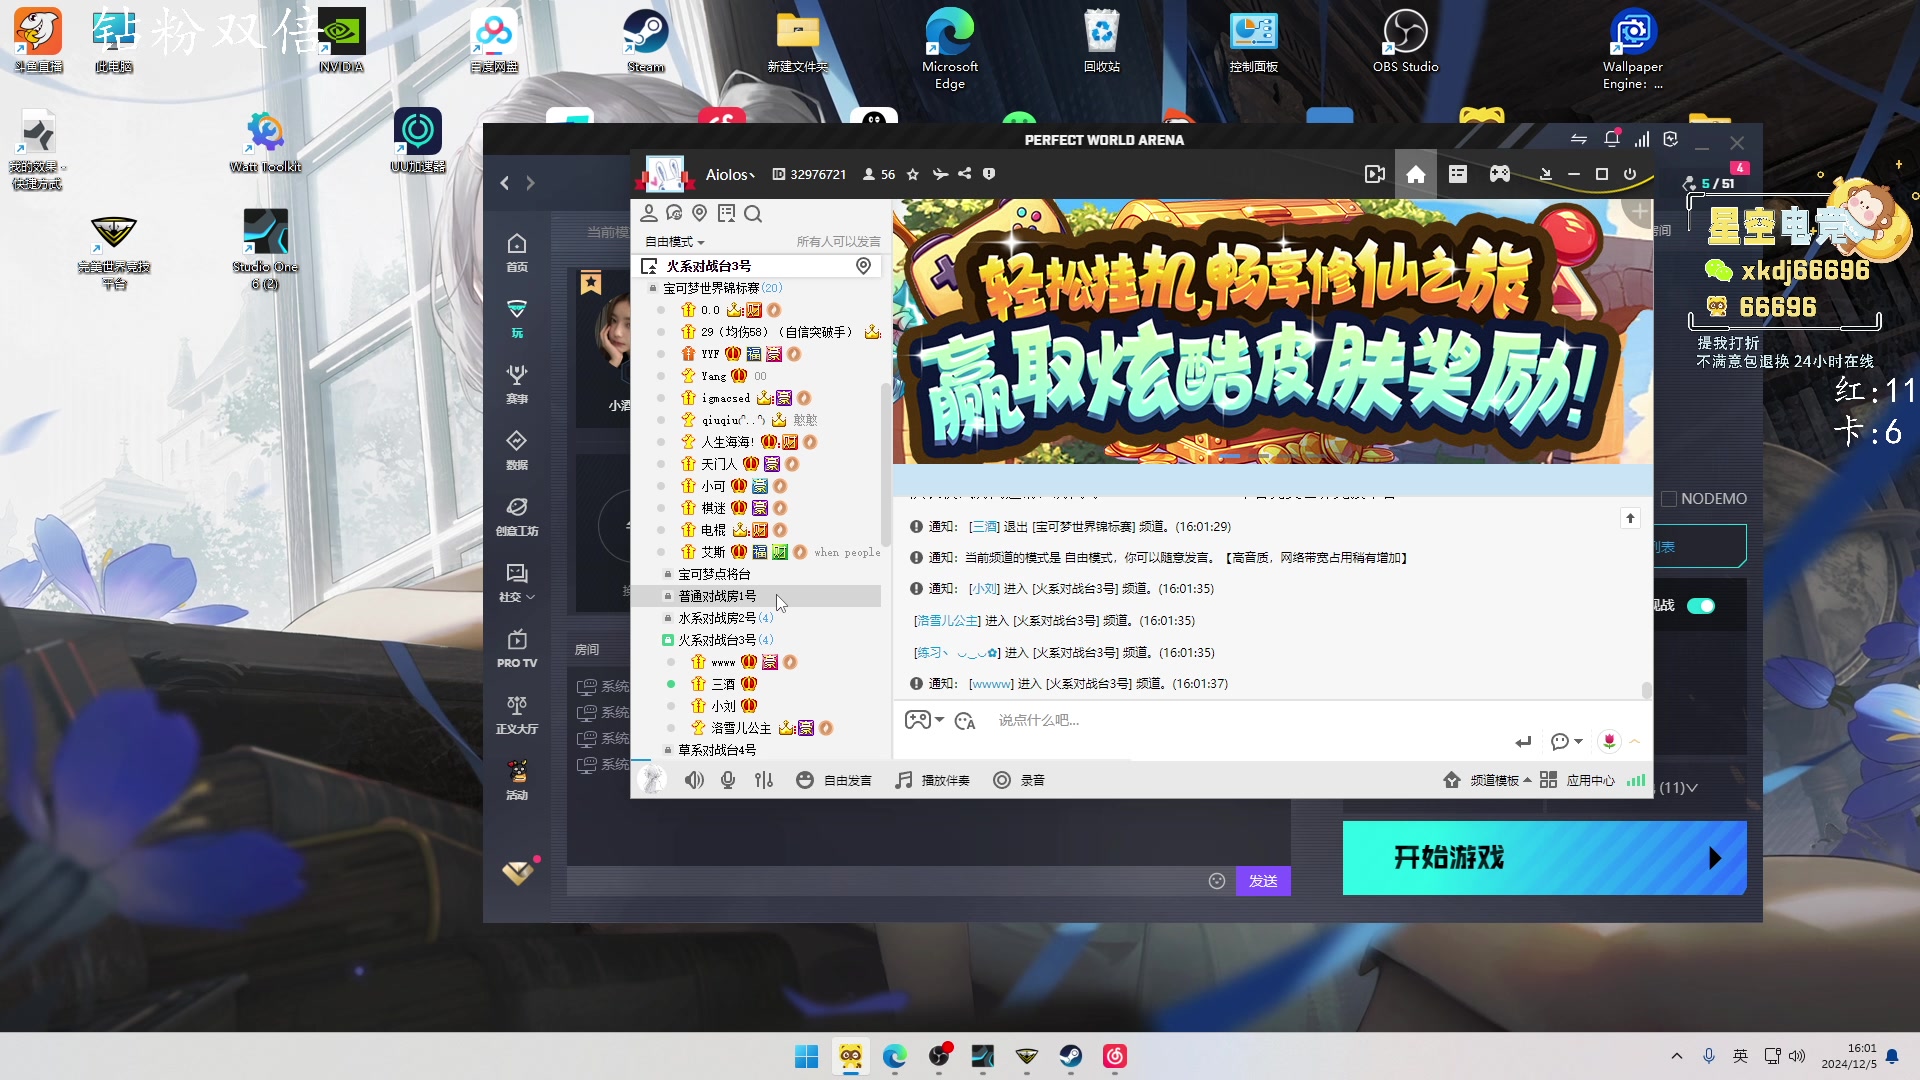This screenshot has height=1080, width=1920.
Task: Click the user profile icon above channel list
Action: (x=648, y=213)
